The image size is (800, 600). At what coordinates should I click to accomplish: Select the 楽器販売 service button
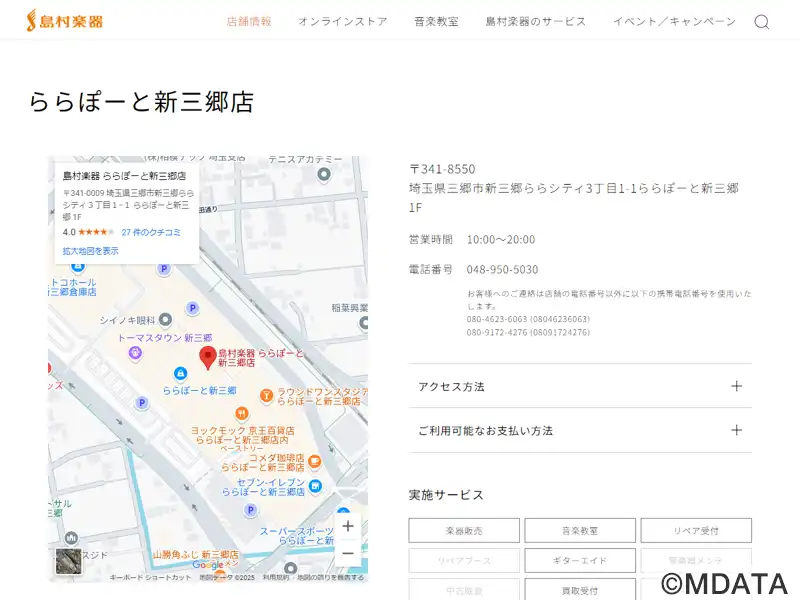(464, 531)
